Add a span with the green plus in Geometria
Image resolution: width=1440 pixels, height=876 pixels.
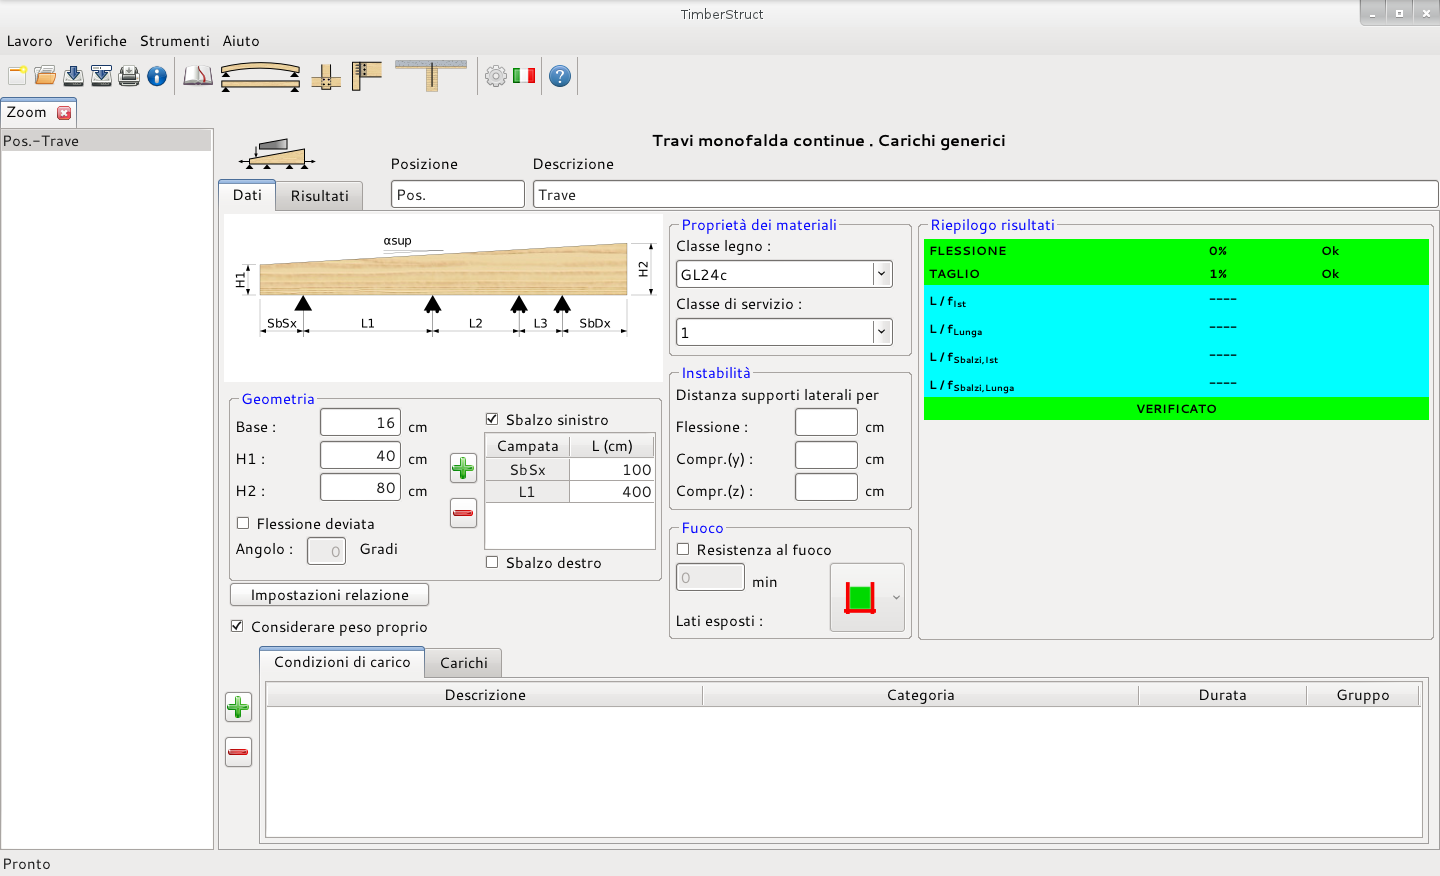coord(463,468)
